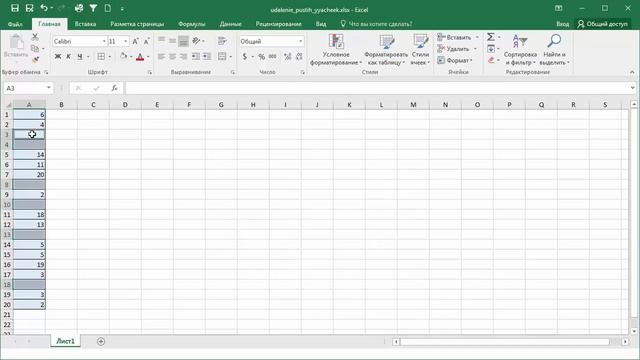Toggle Bold (Ж) formatting
640x360 pixels.
[58, 56]
